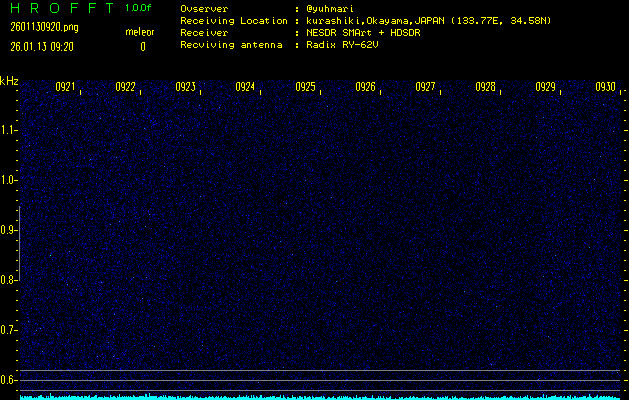Select the 0925 time marker
The width and height of the screenshot is (629, 400).
[x=306, y=87]
